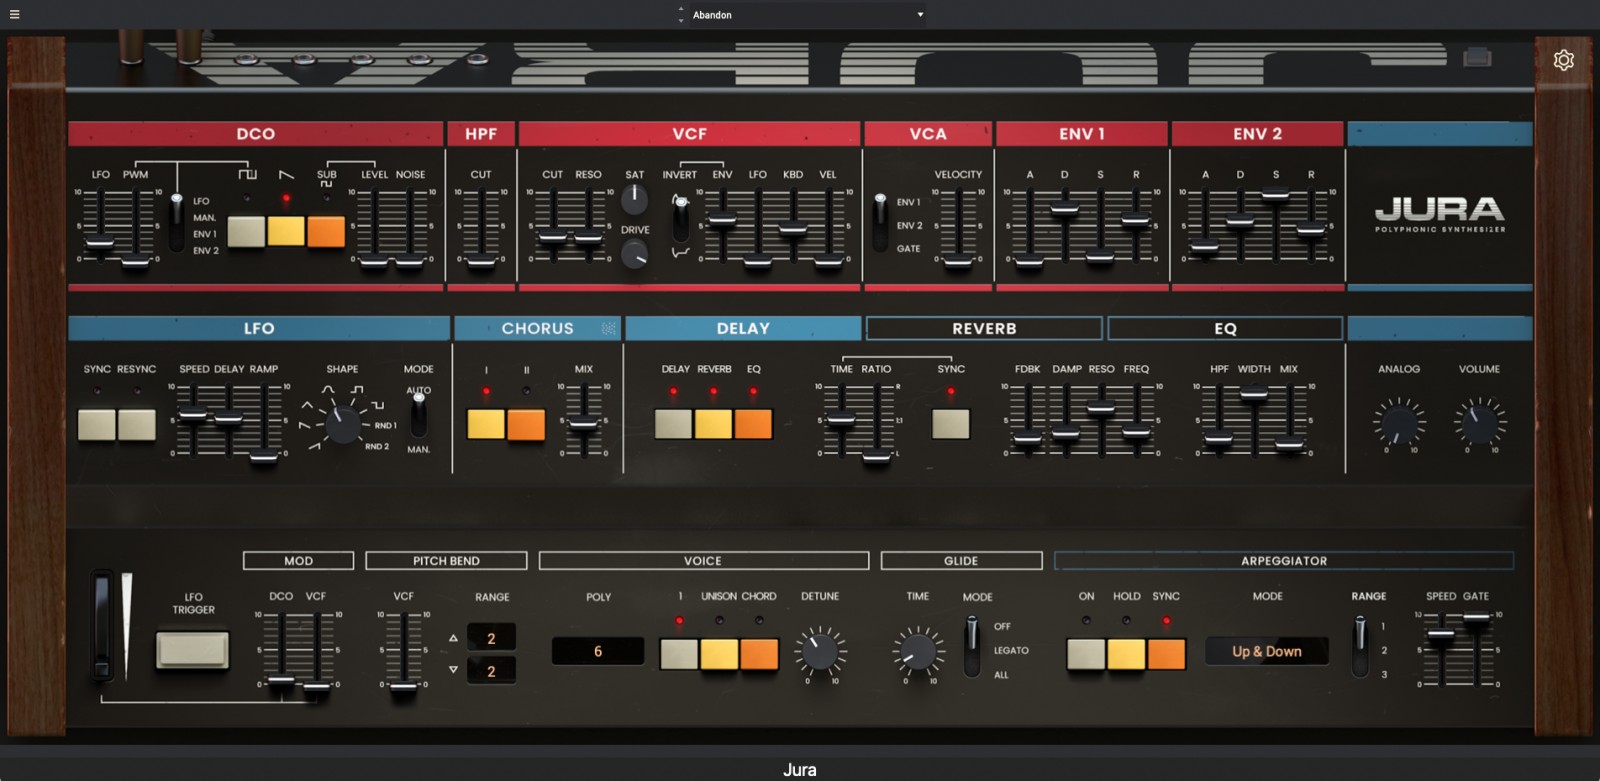This screenshot has width=1600, height=781.
Task: Open the CHORUS section options icon
Action: (608, 328)
